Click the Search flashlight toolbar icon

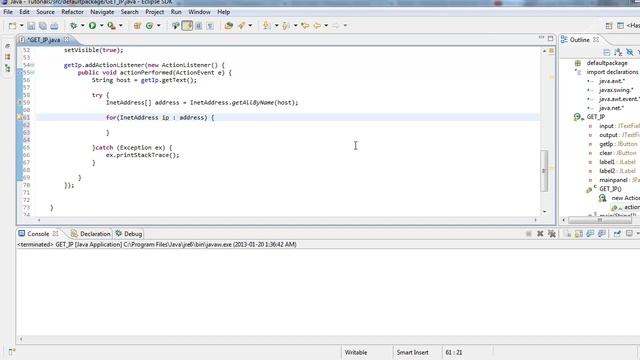242,26
